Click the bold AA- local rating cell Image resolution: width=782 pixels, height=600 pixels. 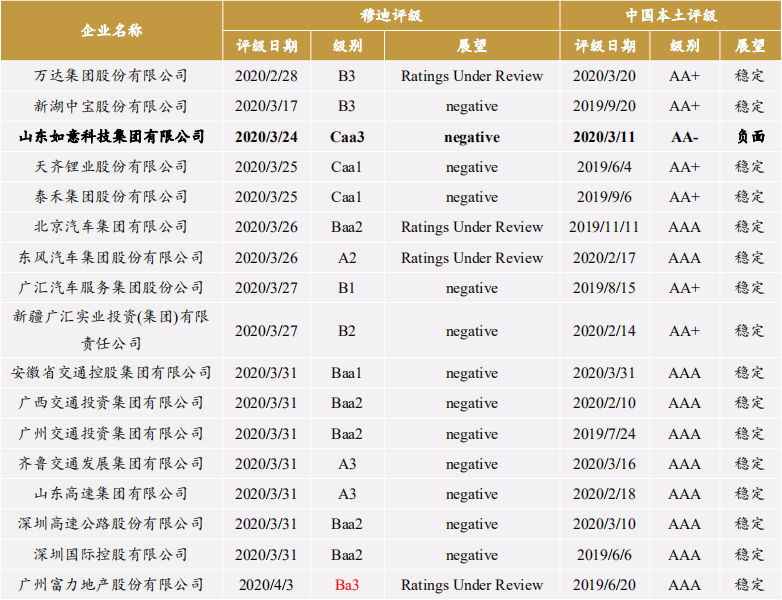pos(684,137)
